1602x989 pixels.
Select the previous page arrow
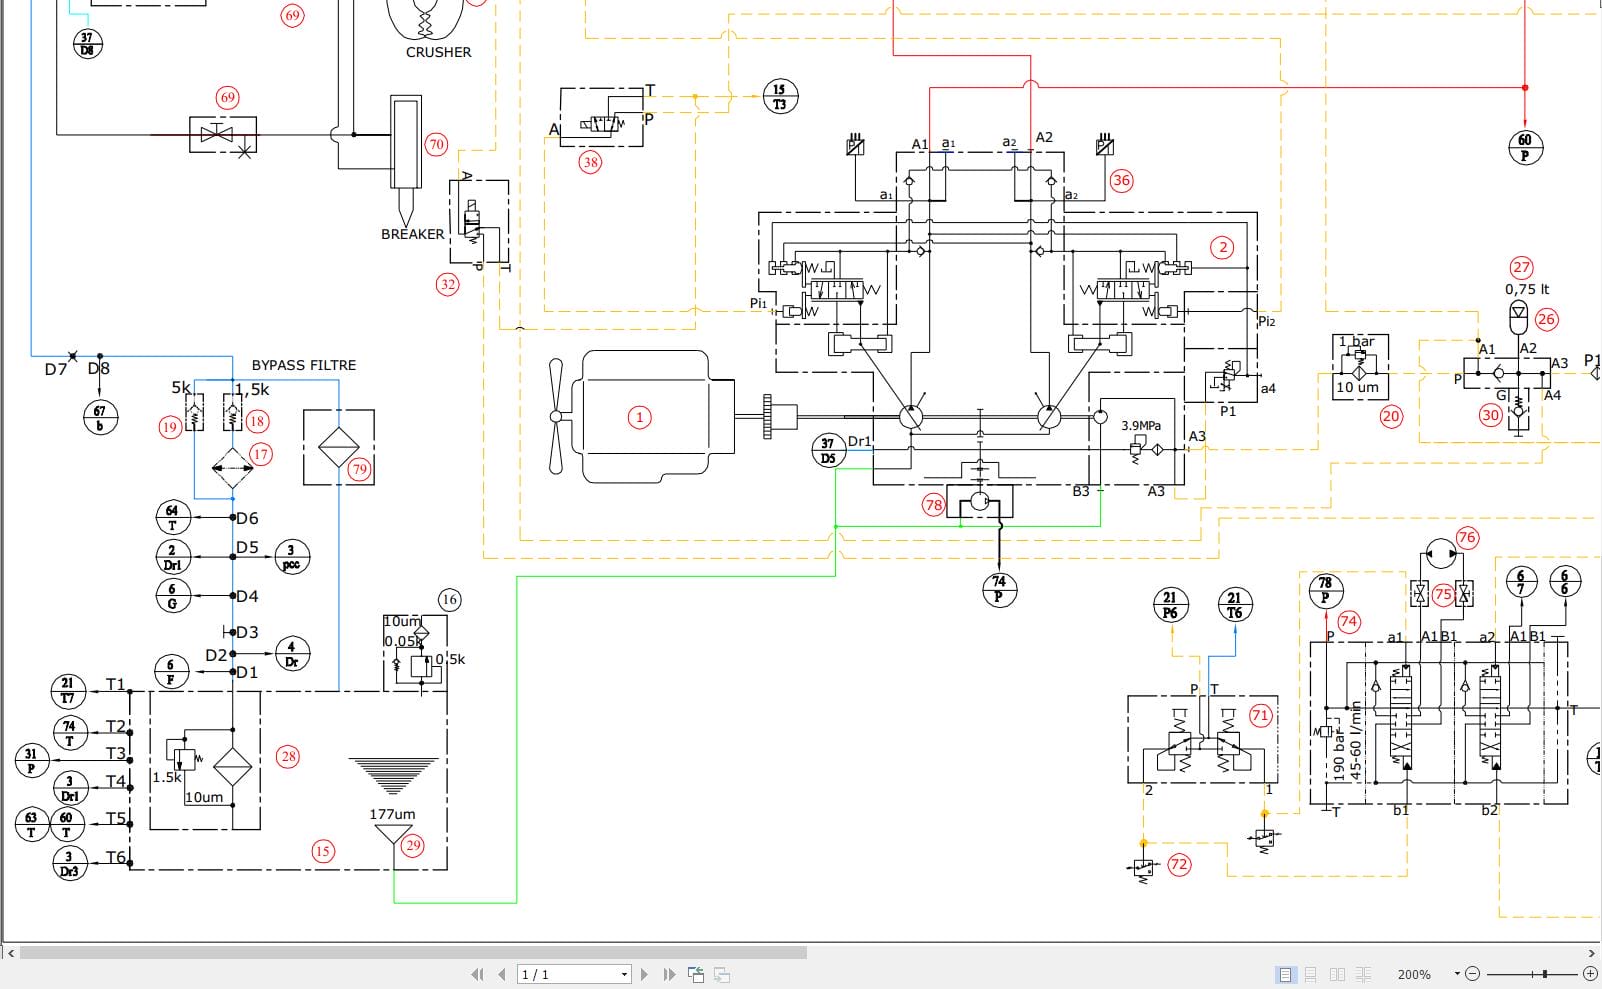tap(503, 974)
